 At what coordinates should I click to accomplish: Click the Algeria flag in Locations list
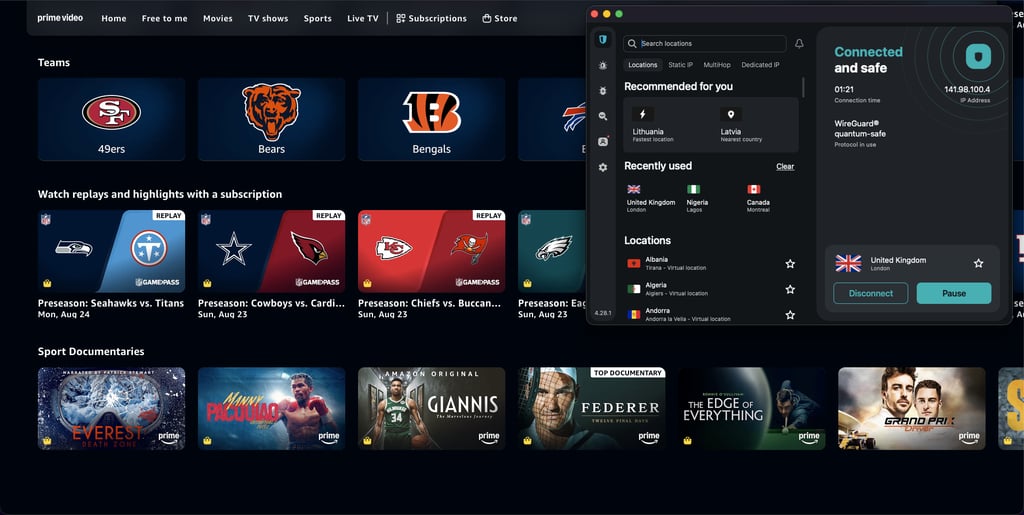[x=633, y=289]
